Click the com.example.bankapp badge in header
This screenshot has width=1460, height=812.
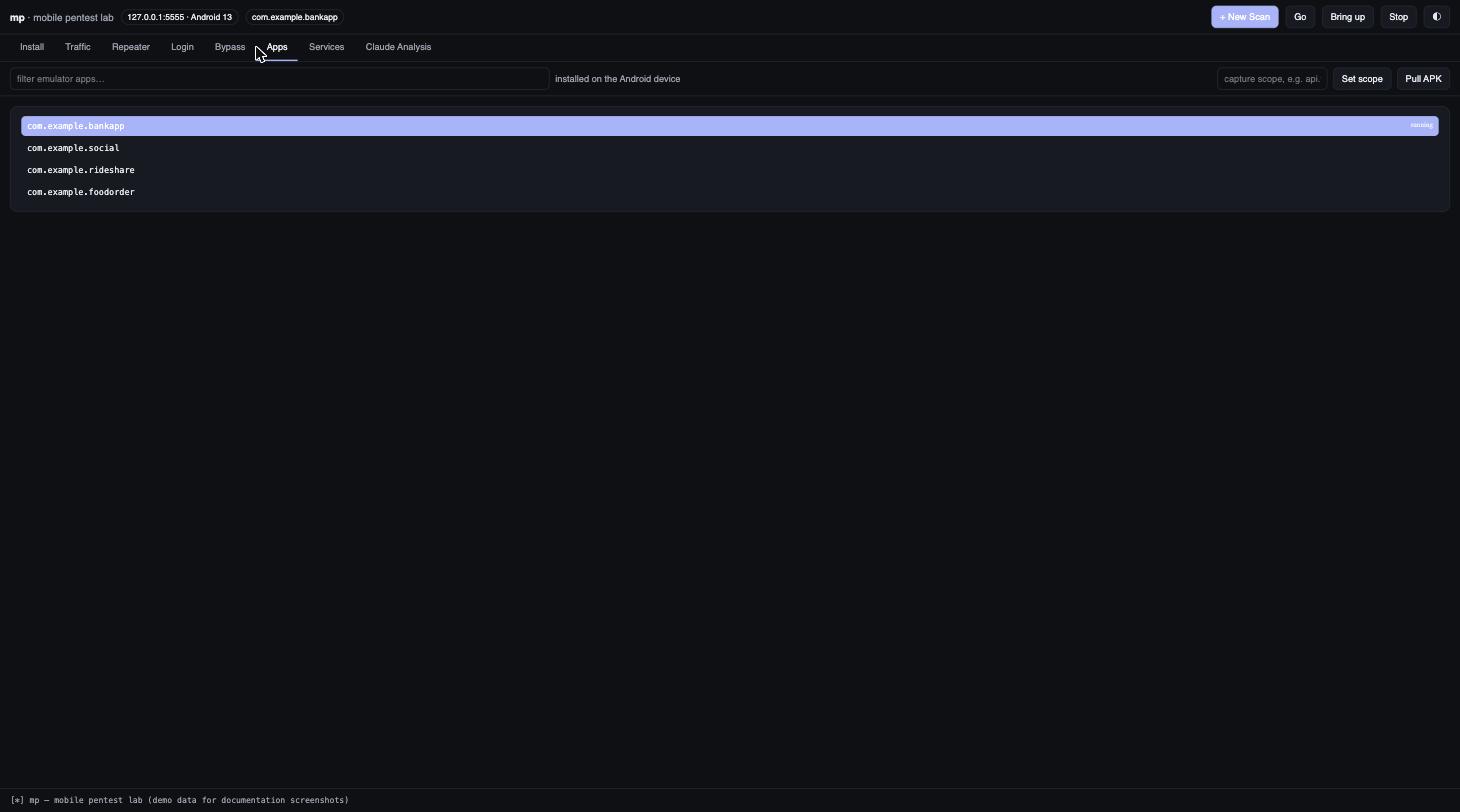tap(295, 17)
